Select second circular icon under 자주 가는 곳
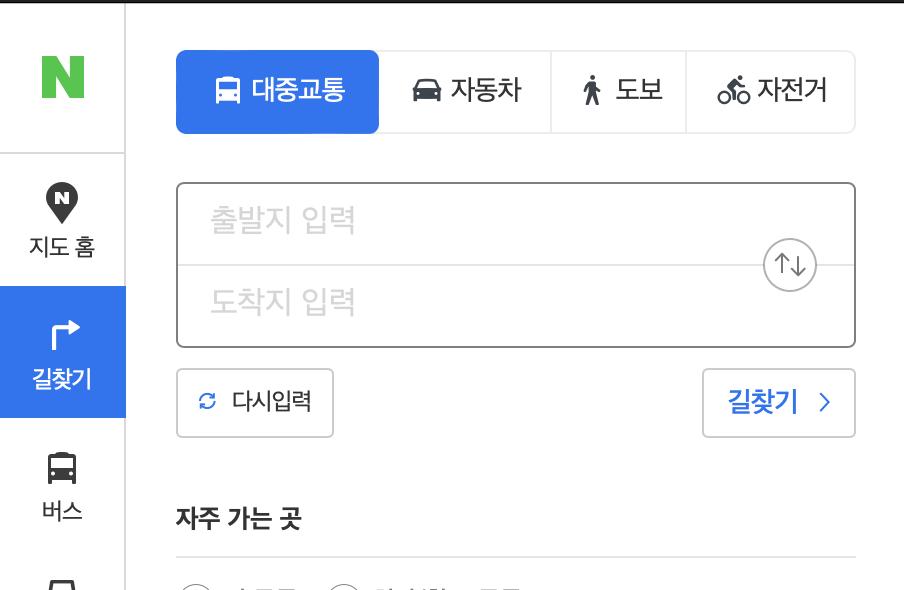 click(x=344, y=587)
